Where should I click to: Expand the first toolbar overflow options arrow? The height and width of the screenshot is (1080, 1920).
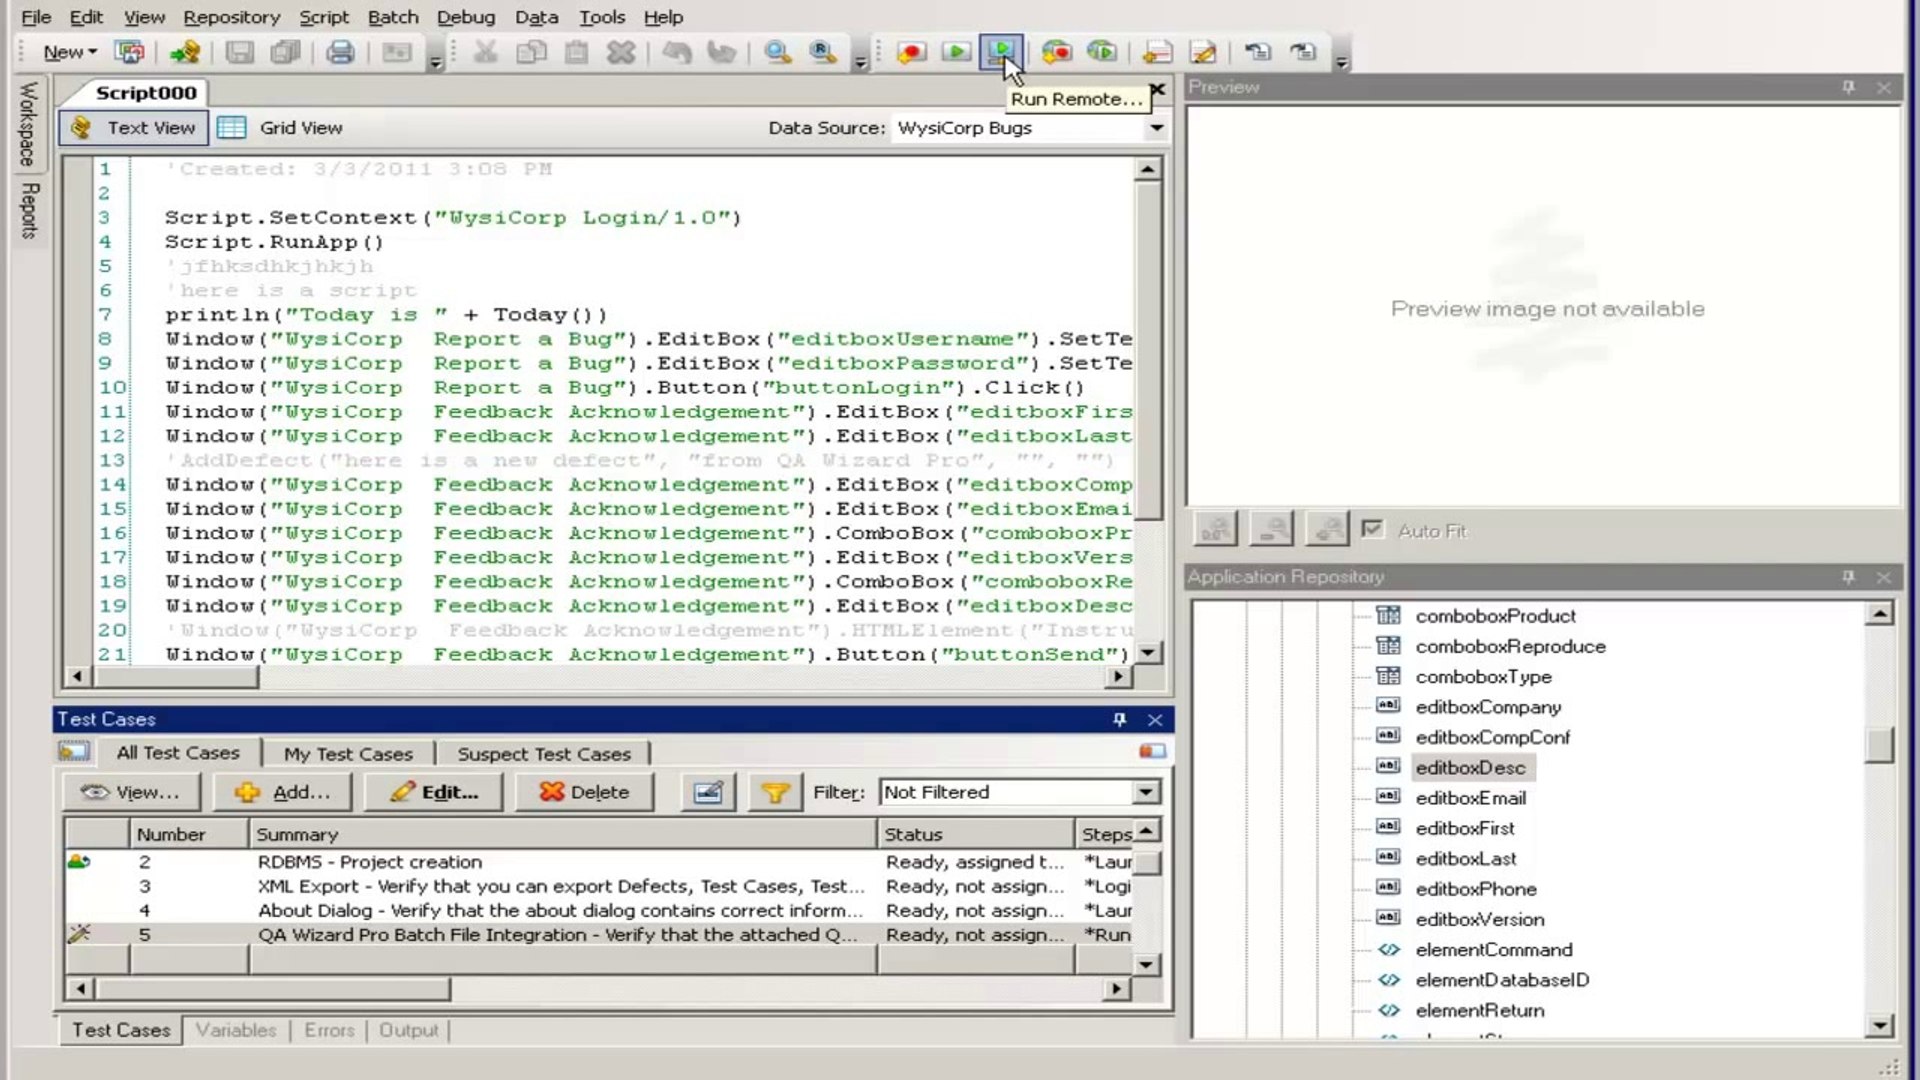tap(435, 62)
